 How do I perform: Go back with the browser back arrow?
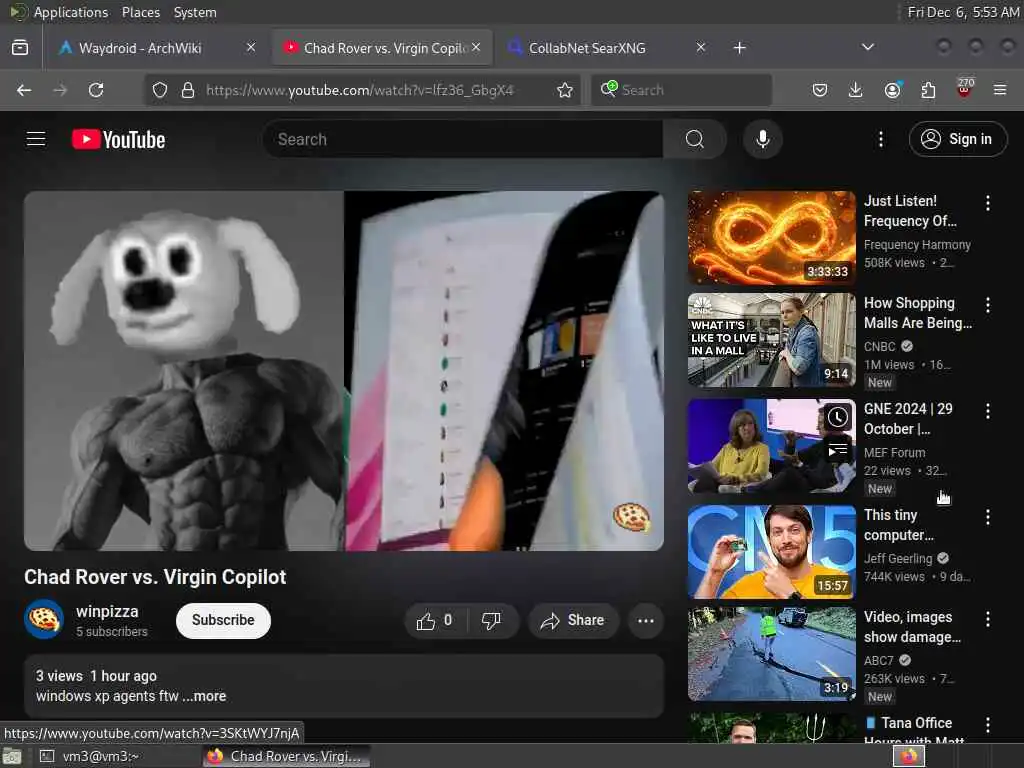click(24, 90)
